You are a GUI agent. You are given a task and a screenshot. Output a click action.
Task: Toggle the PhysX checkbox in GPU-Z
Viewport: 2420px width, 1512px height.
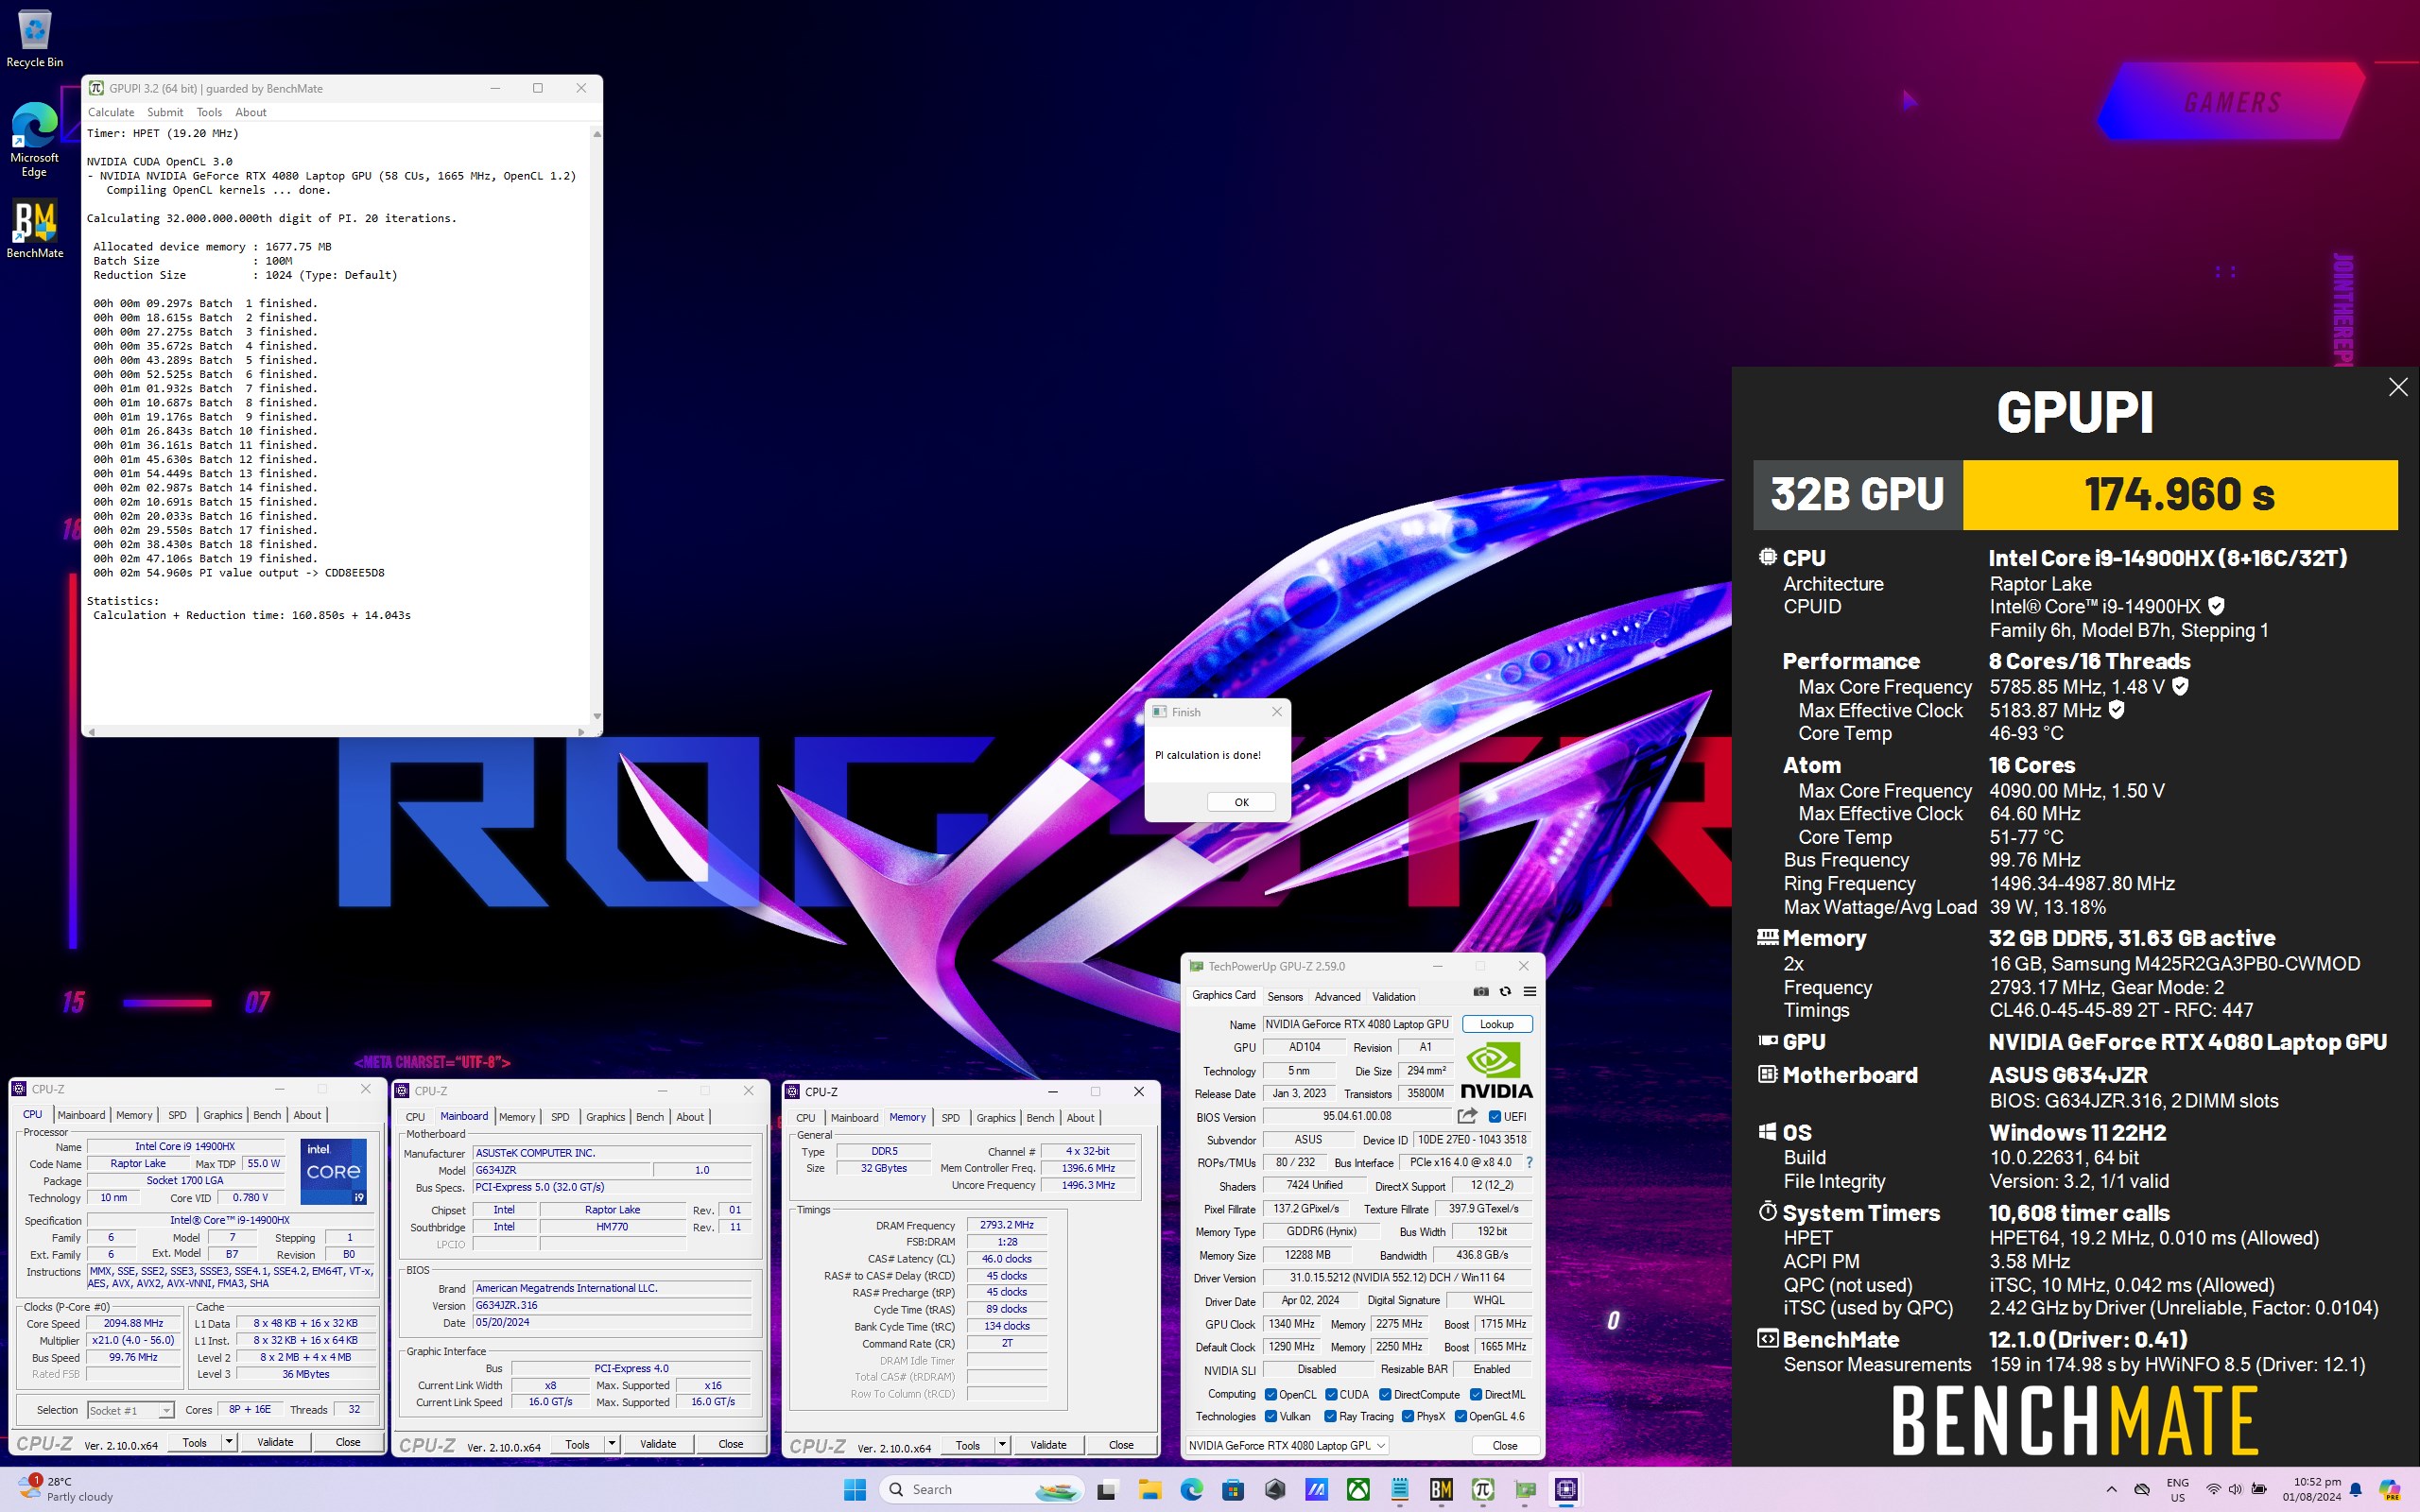1407,1416
